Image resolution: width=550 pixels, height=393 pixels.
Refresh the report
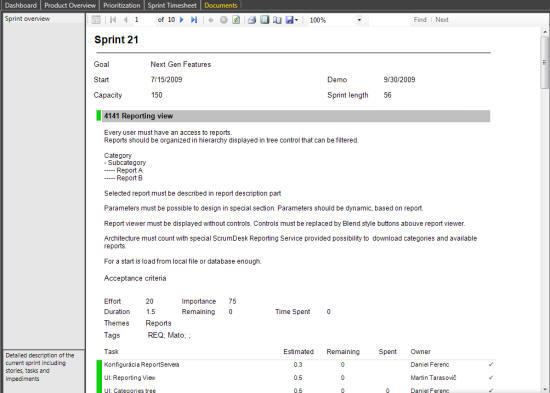point(236,20)
